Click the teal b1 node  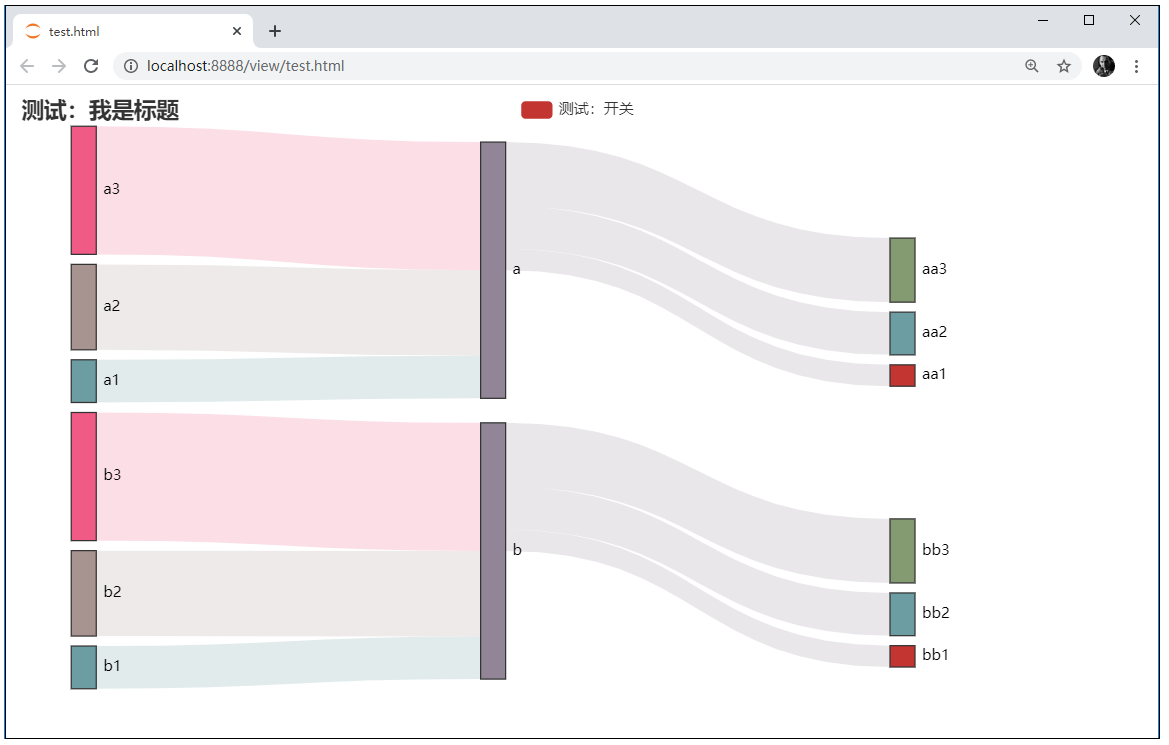[84, 667]
